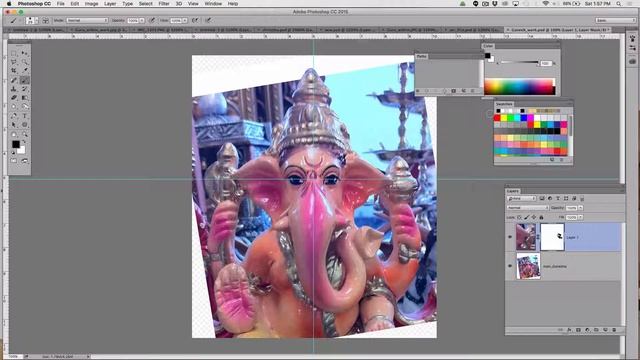Open the workspace switcher dropdown
The width and height of the screenshot is (640, 360).
click(x=615, y=20)
